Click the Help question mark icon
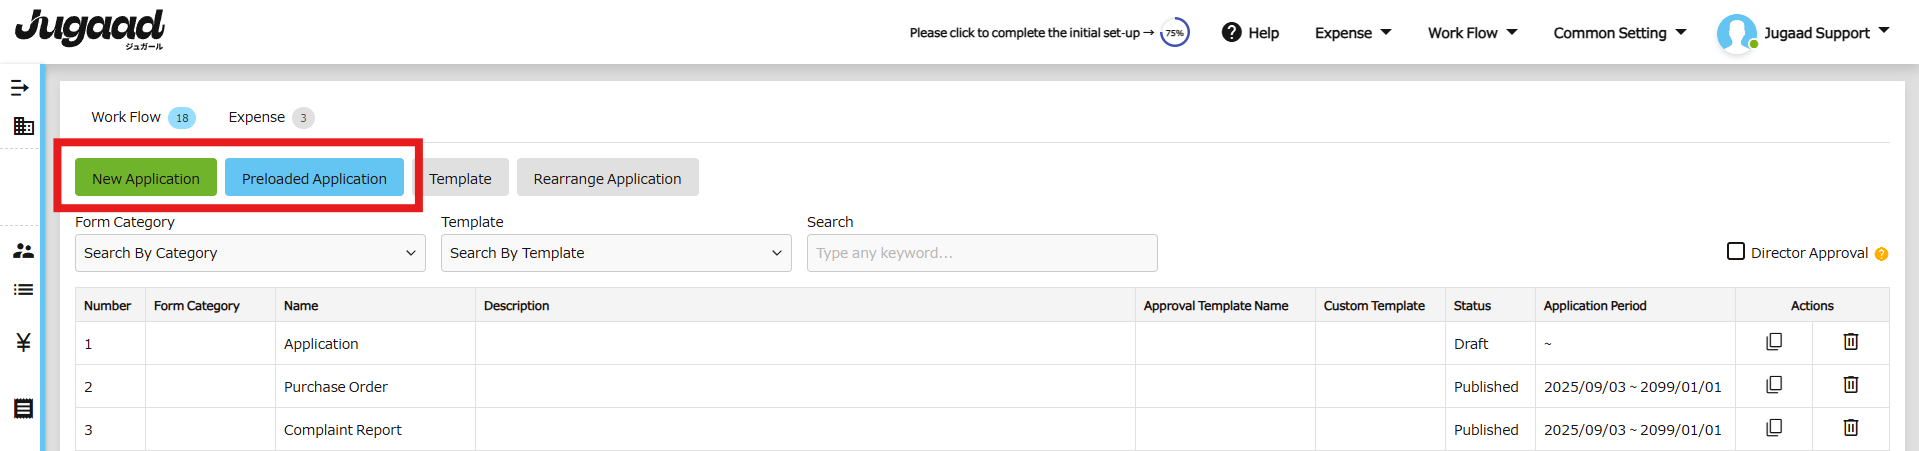Screen dimensions: 1919x451 coord(1232,33)
